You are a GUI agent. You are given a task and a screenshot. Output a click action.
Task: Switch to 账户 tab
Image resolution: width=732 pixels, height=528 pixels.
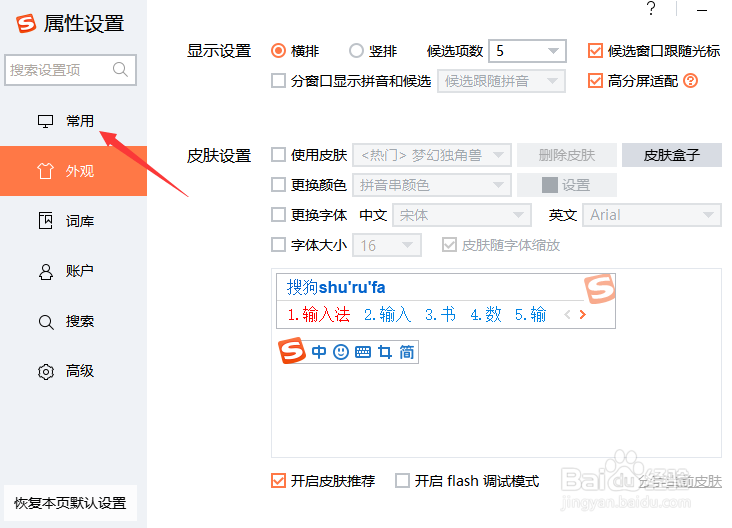click(73, 271)
